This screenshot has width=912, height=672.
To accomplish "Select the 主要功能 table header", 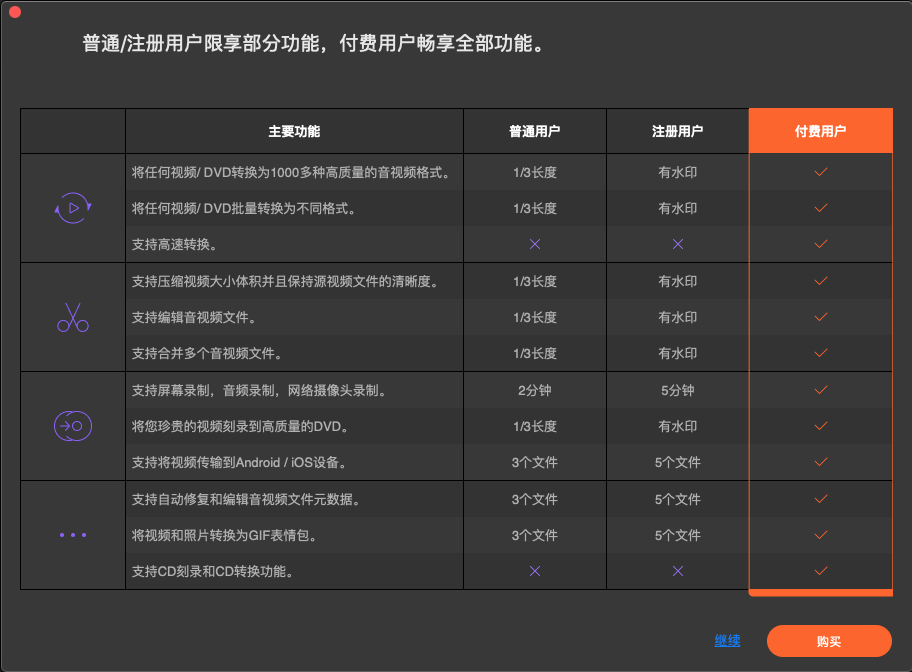I will point(293,130).
